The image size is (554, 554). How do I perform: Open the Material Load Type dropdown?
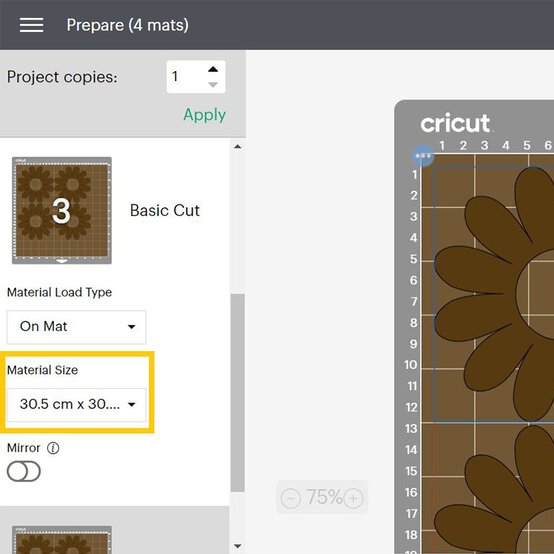pos(76,327)
